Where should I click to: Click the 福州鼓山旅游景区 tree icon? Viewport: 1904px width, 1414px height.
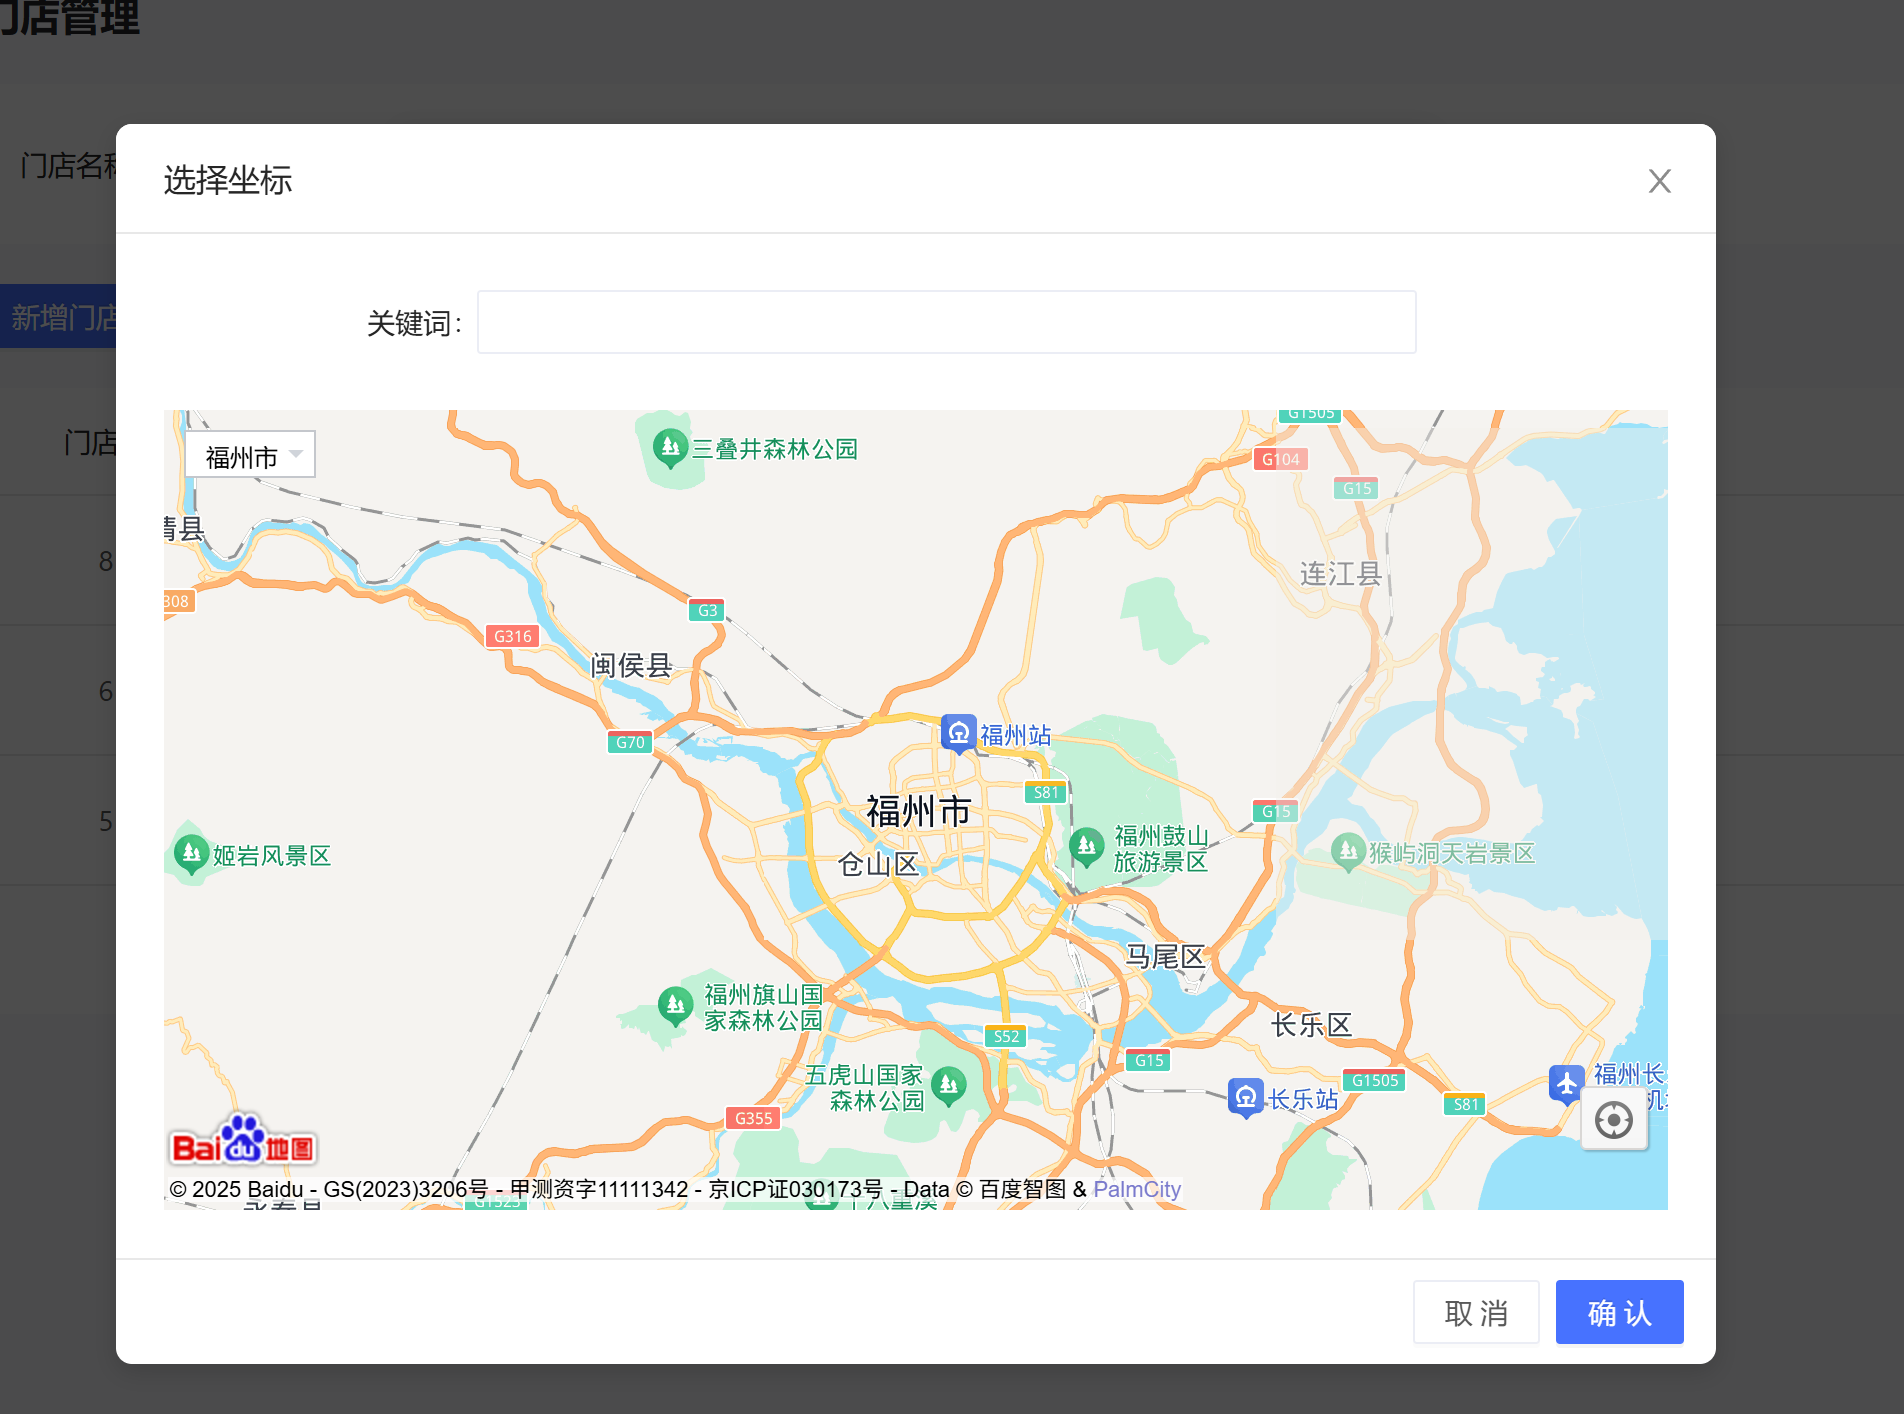tap(1087, 846)
